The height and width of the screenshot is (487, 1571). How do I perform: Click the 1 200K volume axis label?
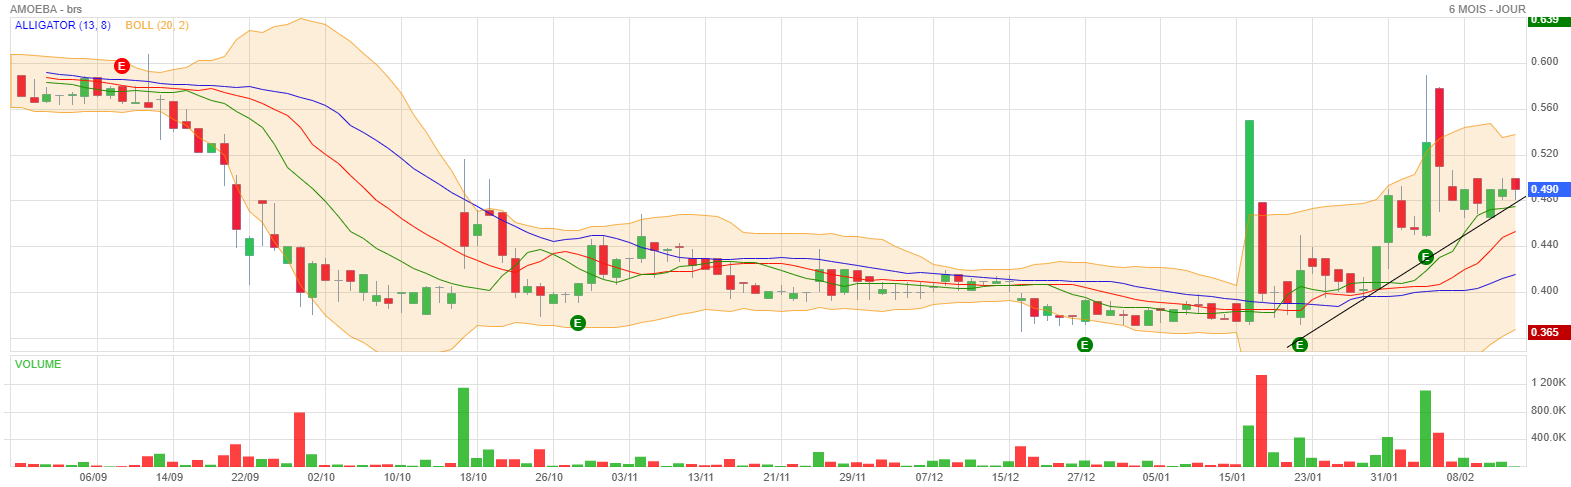point(1547,383)
